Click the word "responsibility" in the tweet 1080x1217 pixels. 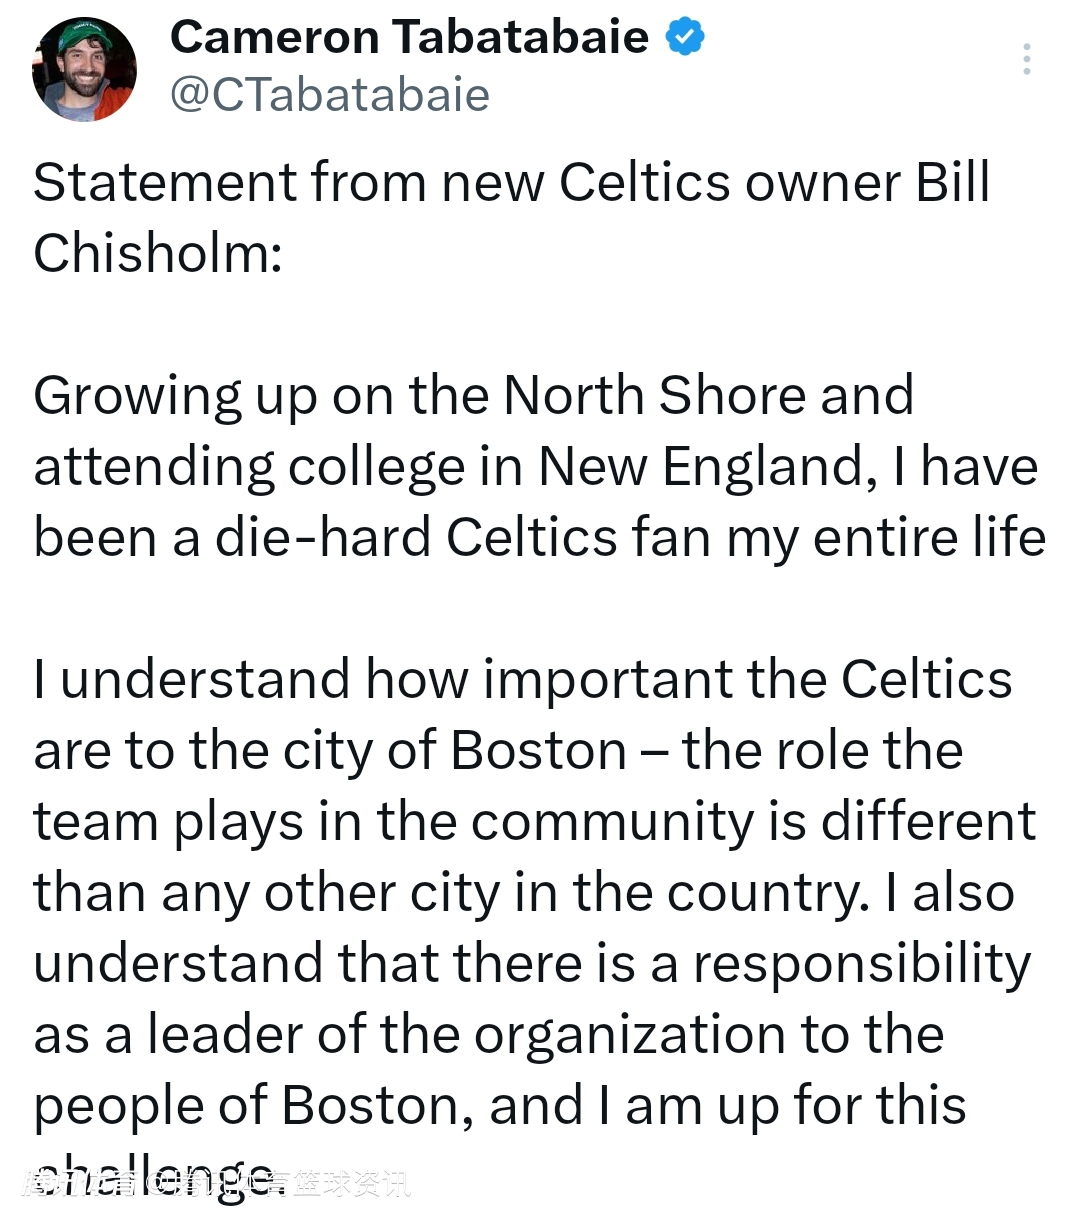(861, 963)
